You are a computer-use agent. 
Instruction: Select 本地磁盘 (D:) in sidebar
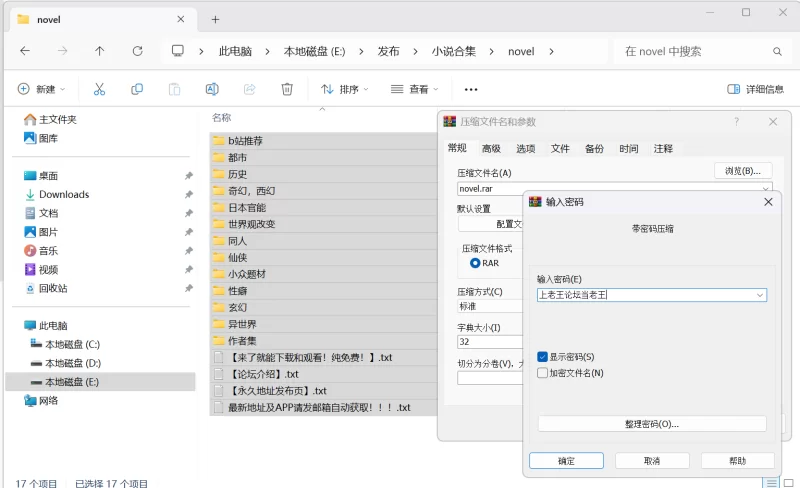coord(65,363)
